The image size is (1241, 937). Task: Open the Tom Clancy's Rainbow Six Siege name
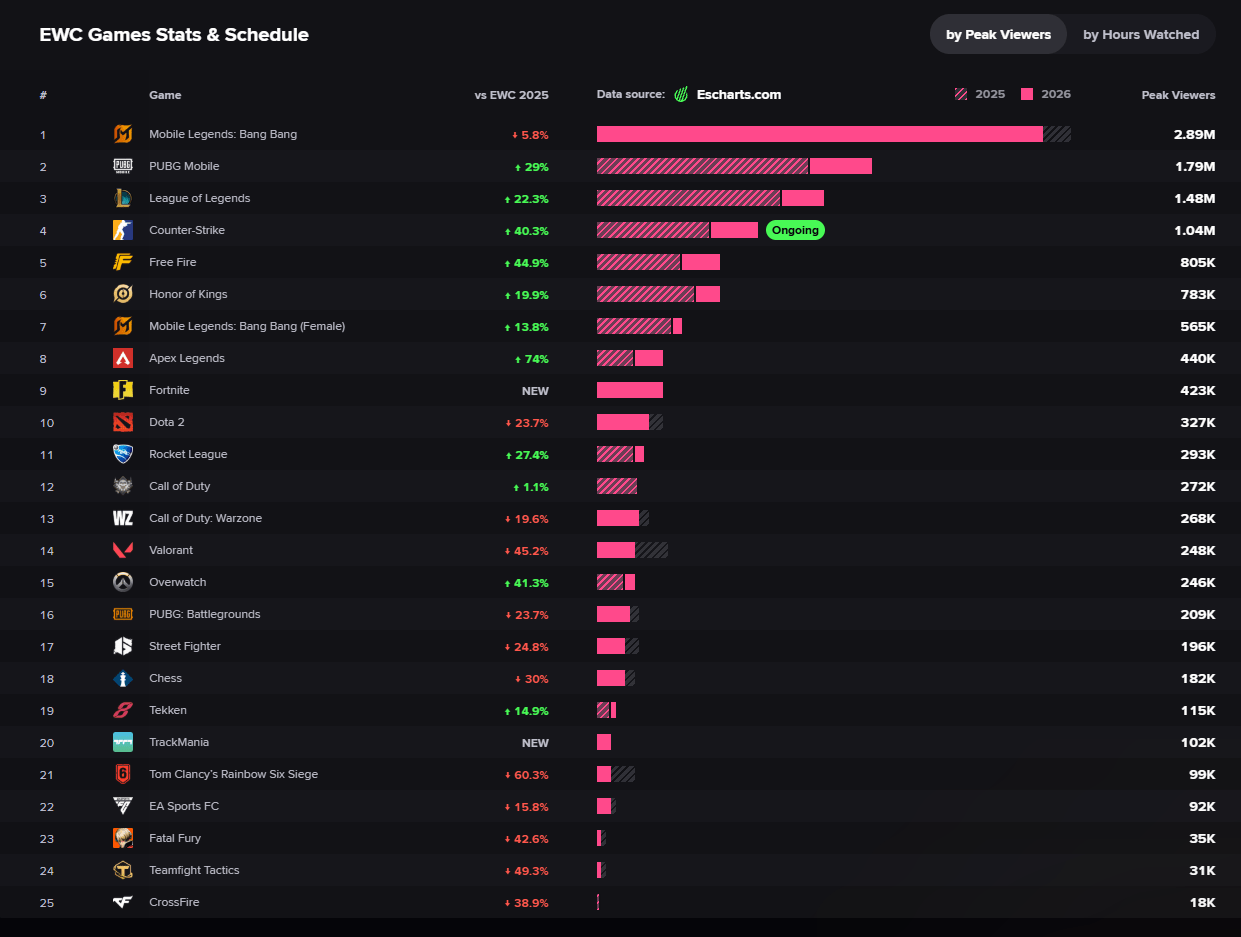233,774
